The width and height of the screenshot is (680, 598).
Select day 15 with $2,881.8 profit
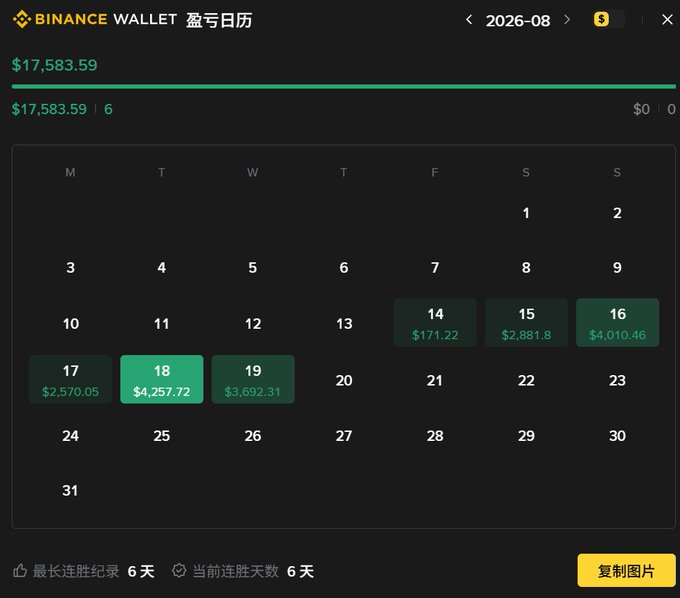click(x=526, y=323)
